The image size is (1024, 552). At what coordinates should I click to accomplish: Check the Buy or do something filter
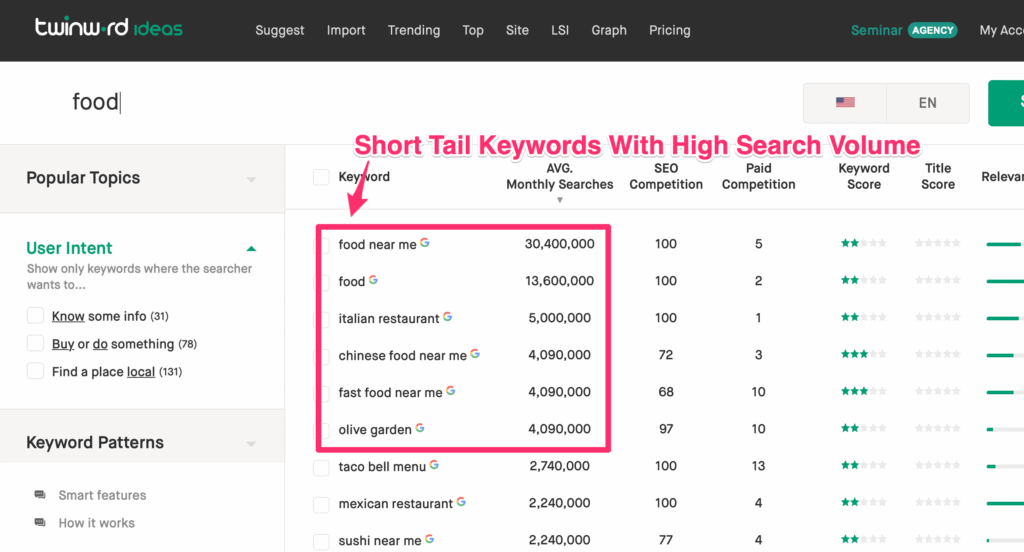(x=35, y=343)
